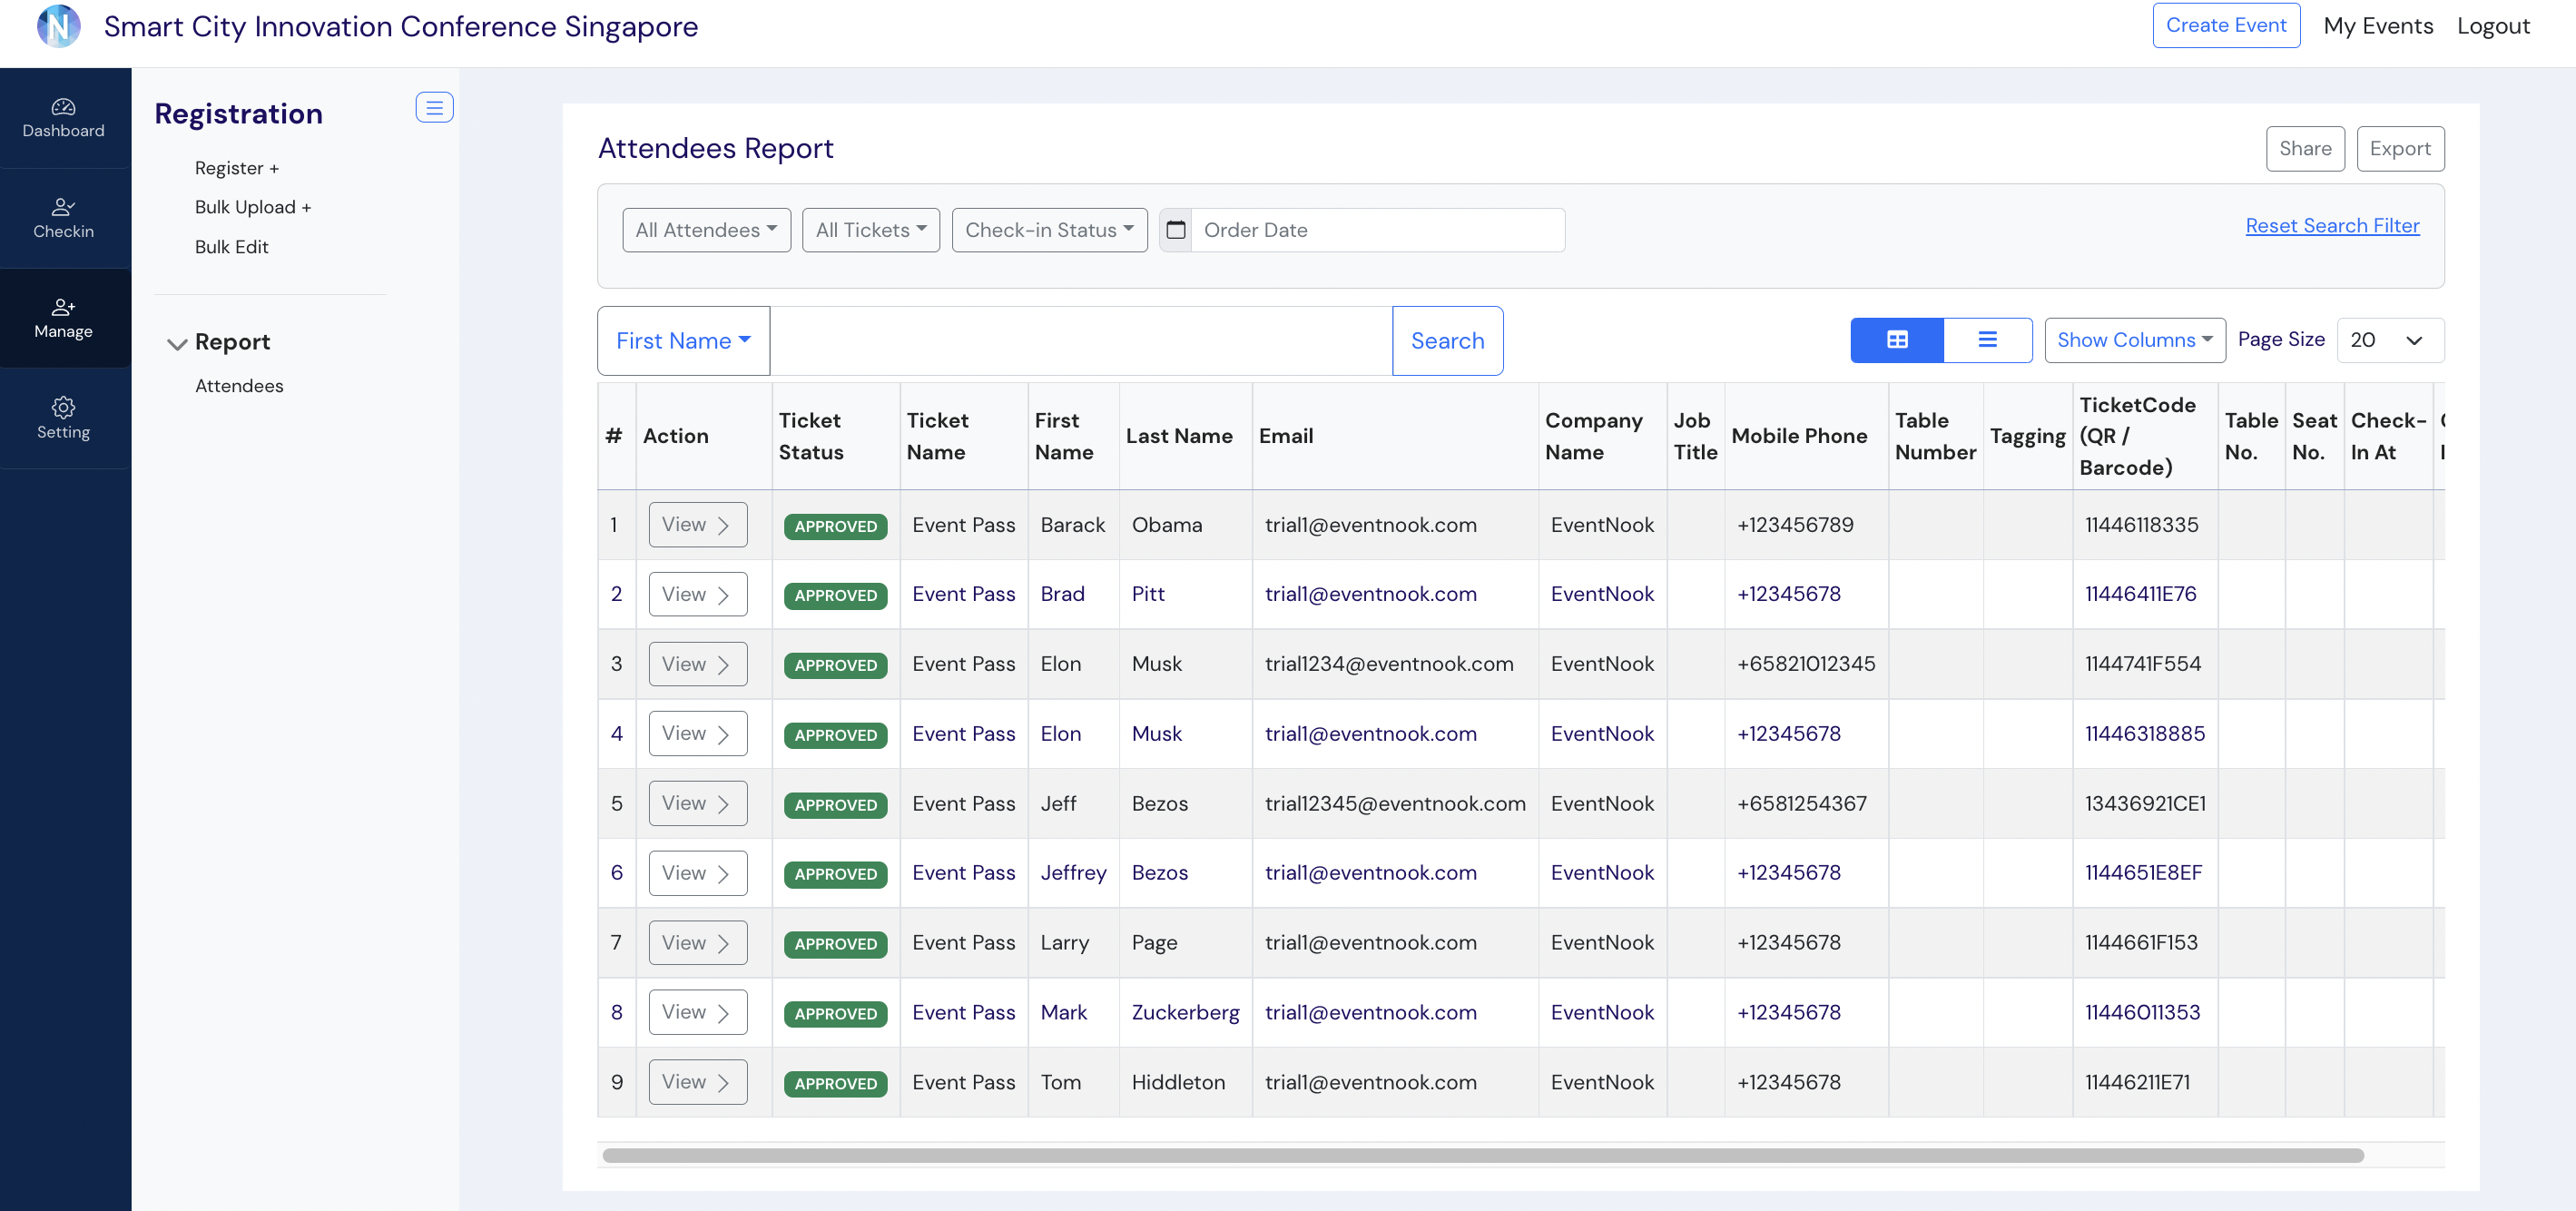Click Reset Search Filter link

pyautogui.click(x=2331, y=226)
